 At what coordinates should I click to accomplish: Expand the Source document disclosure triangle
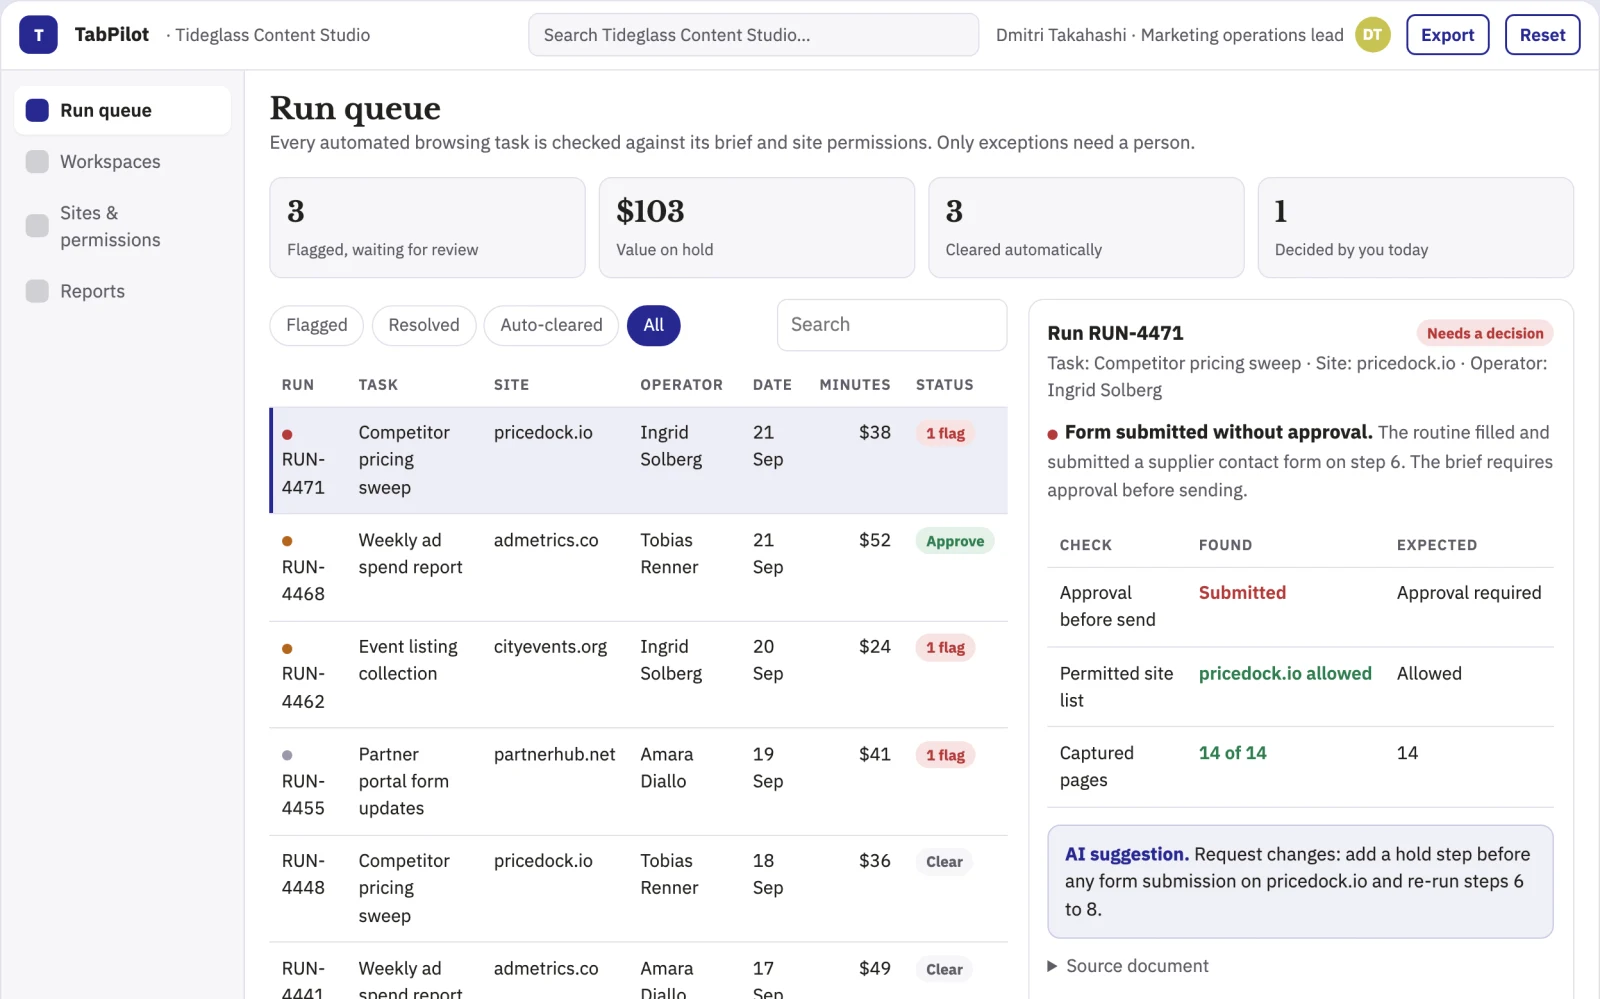click(1052, 966)
